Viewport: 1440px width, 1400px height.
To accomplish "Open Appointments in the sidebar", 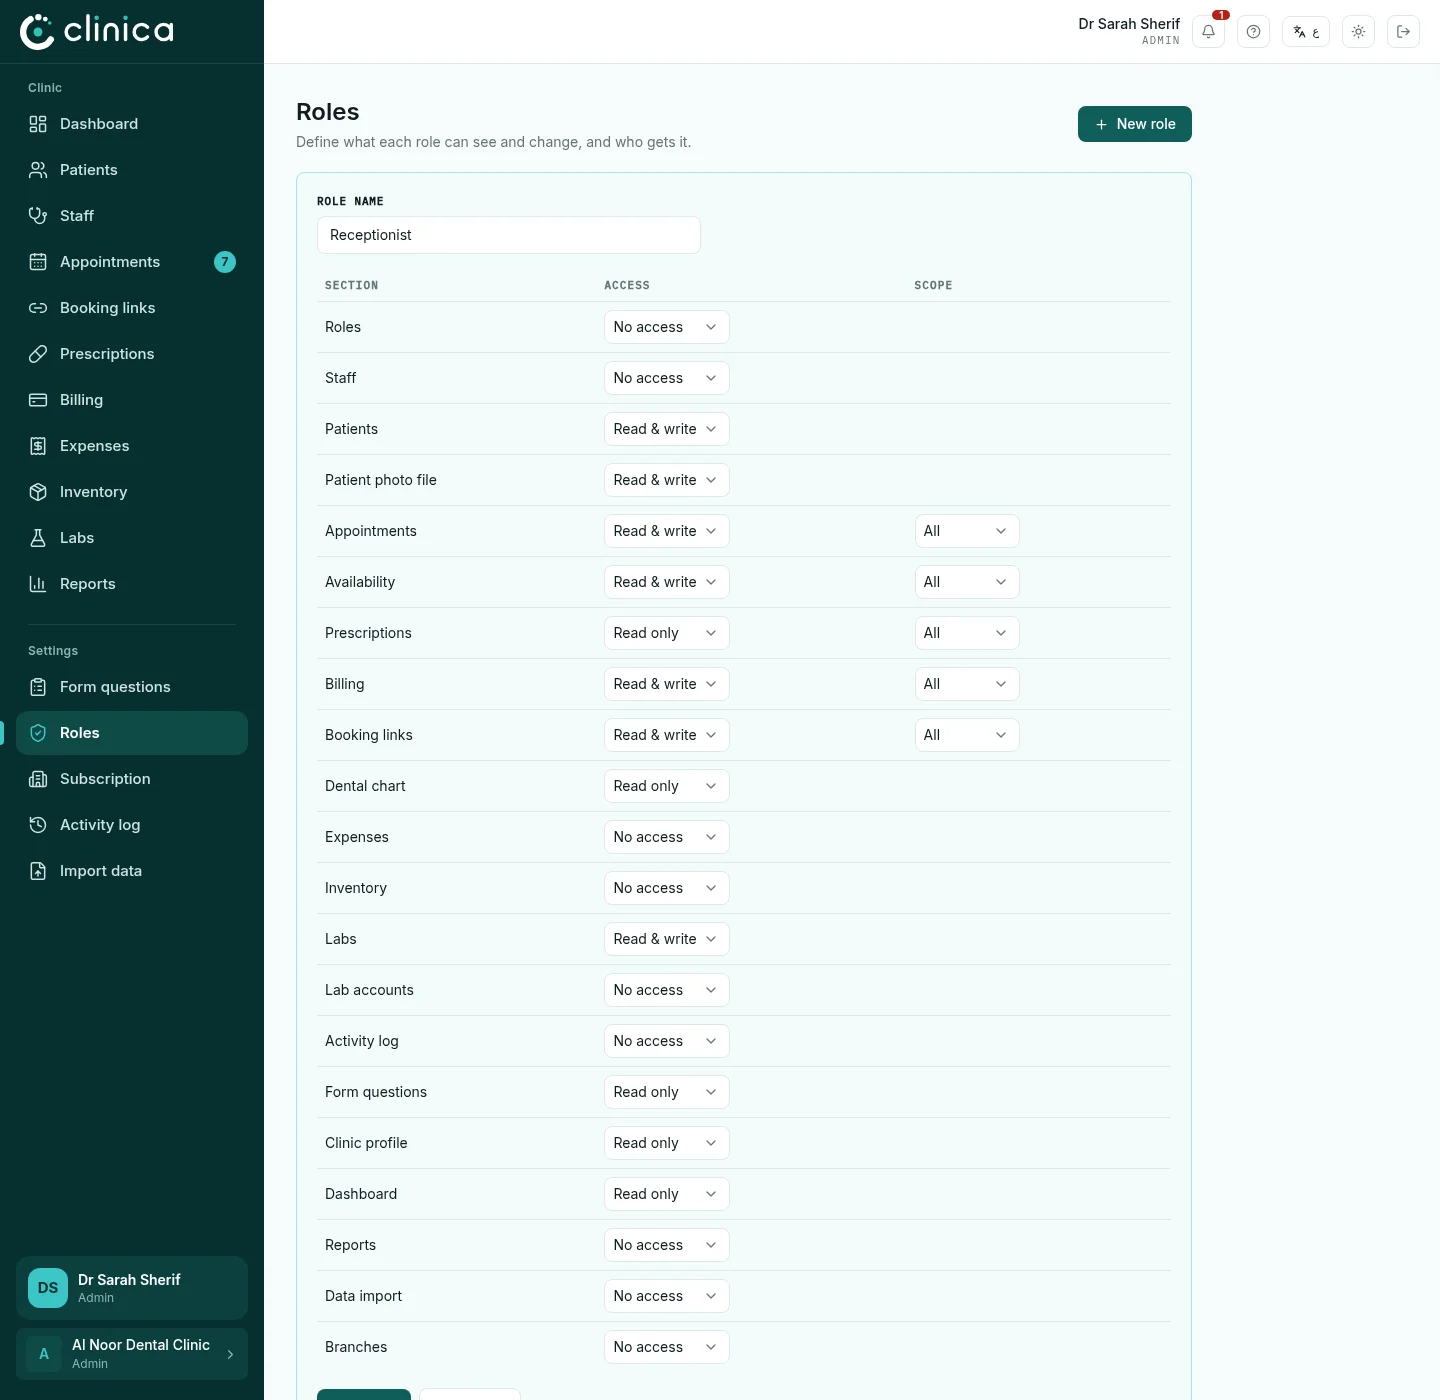I will [132, 262].
